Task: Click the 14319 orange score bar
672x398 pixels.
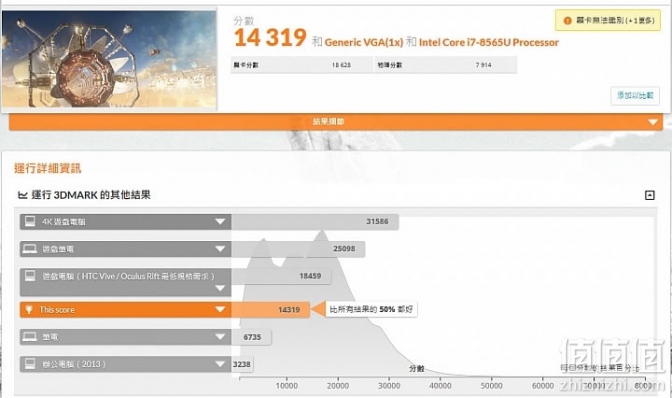Action: [x=270, y=309]
